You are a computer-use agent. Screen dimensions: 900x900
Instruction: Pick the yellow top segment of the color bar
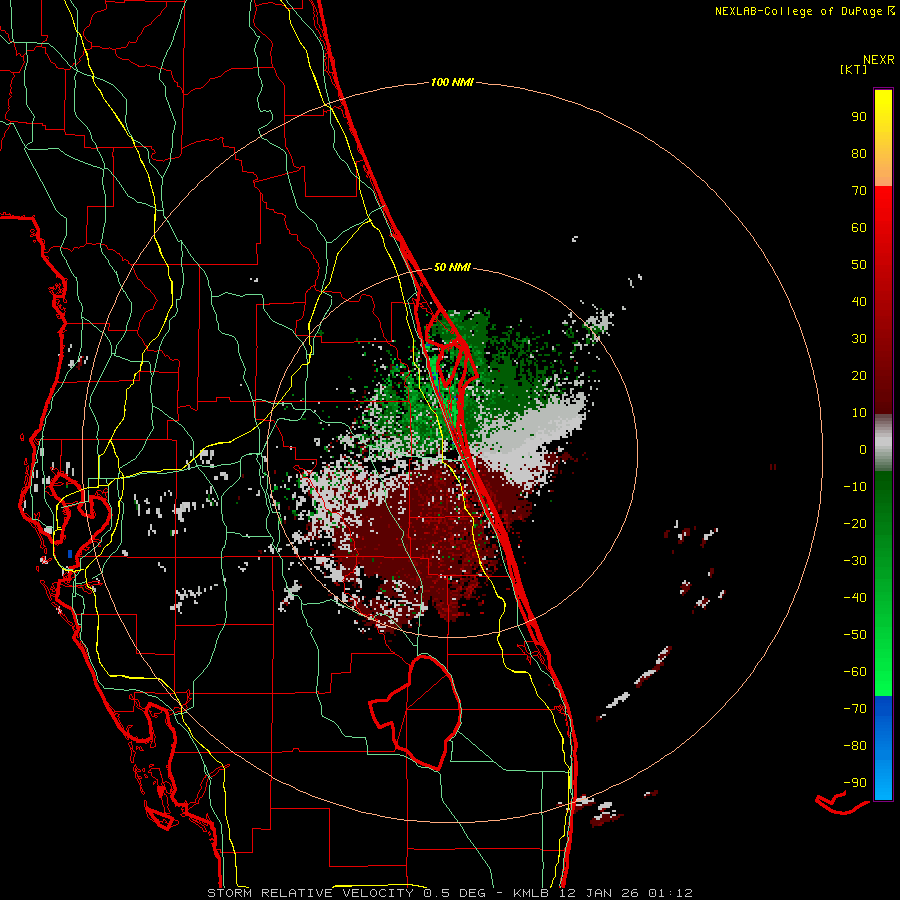point(883,138)
